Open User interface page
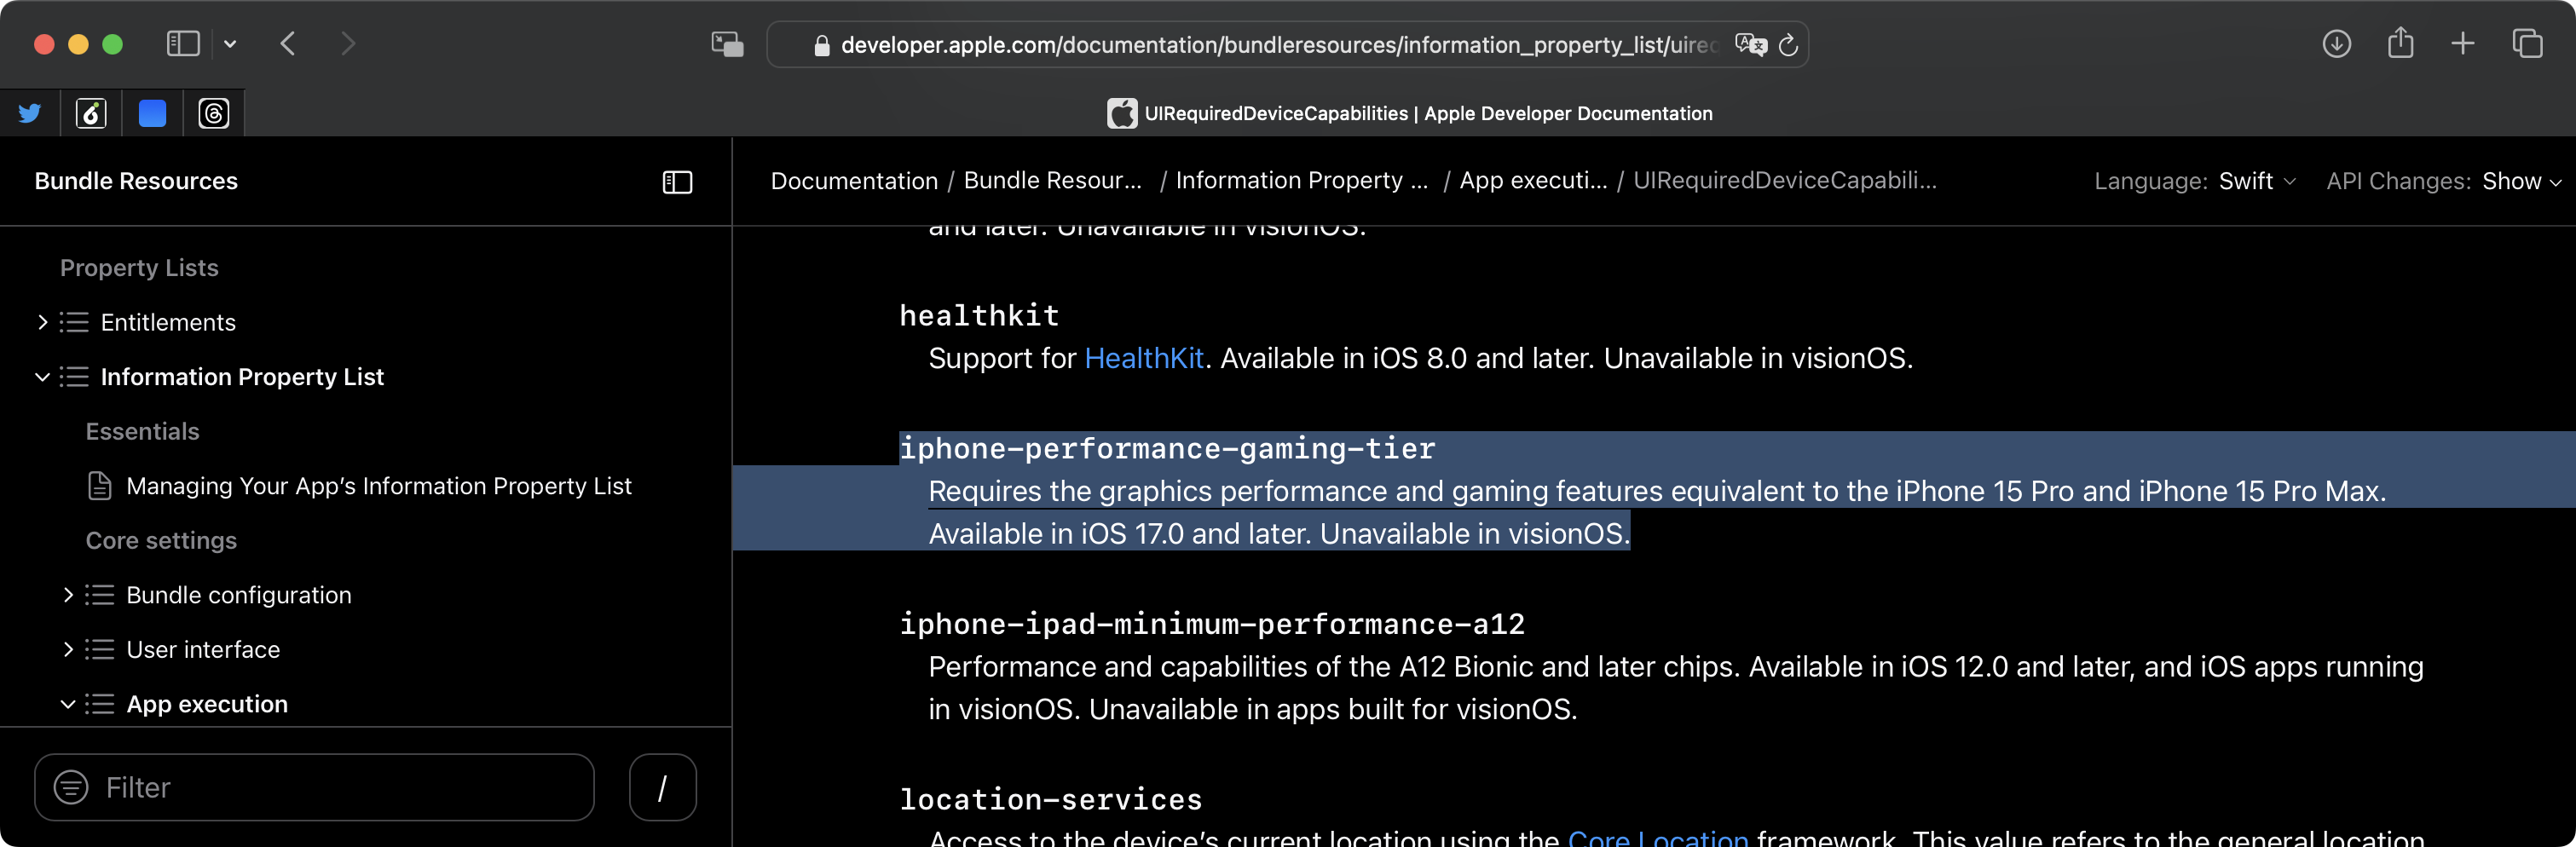2576x847 pixels. [x=203, y=650]
